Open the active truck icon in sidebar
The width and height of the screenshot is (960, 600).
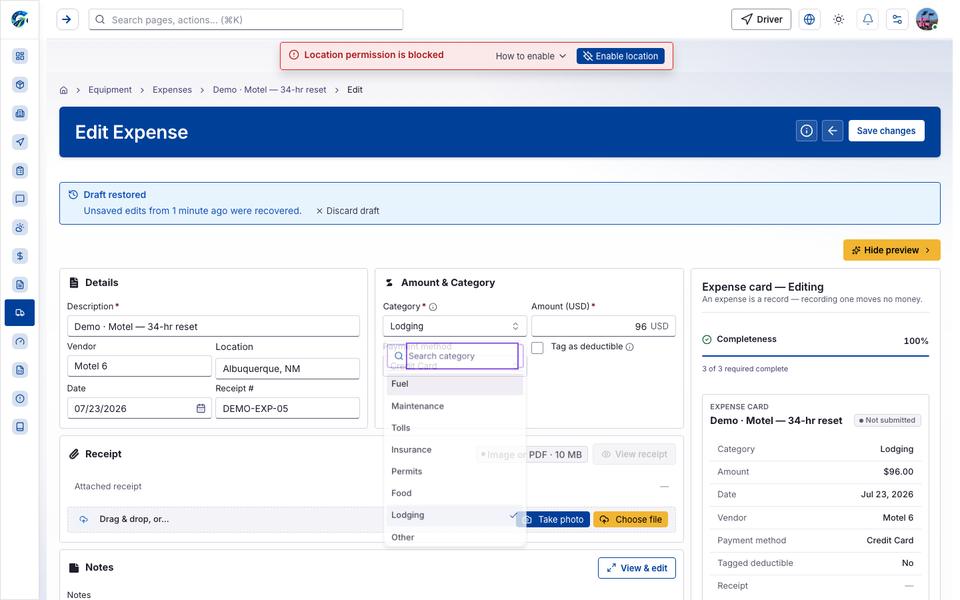(20, 313)
